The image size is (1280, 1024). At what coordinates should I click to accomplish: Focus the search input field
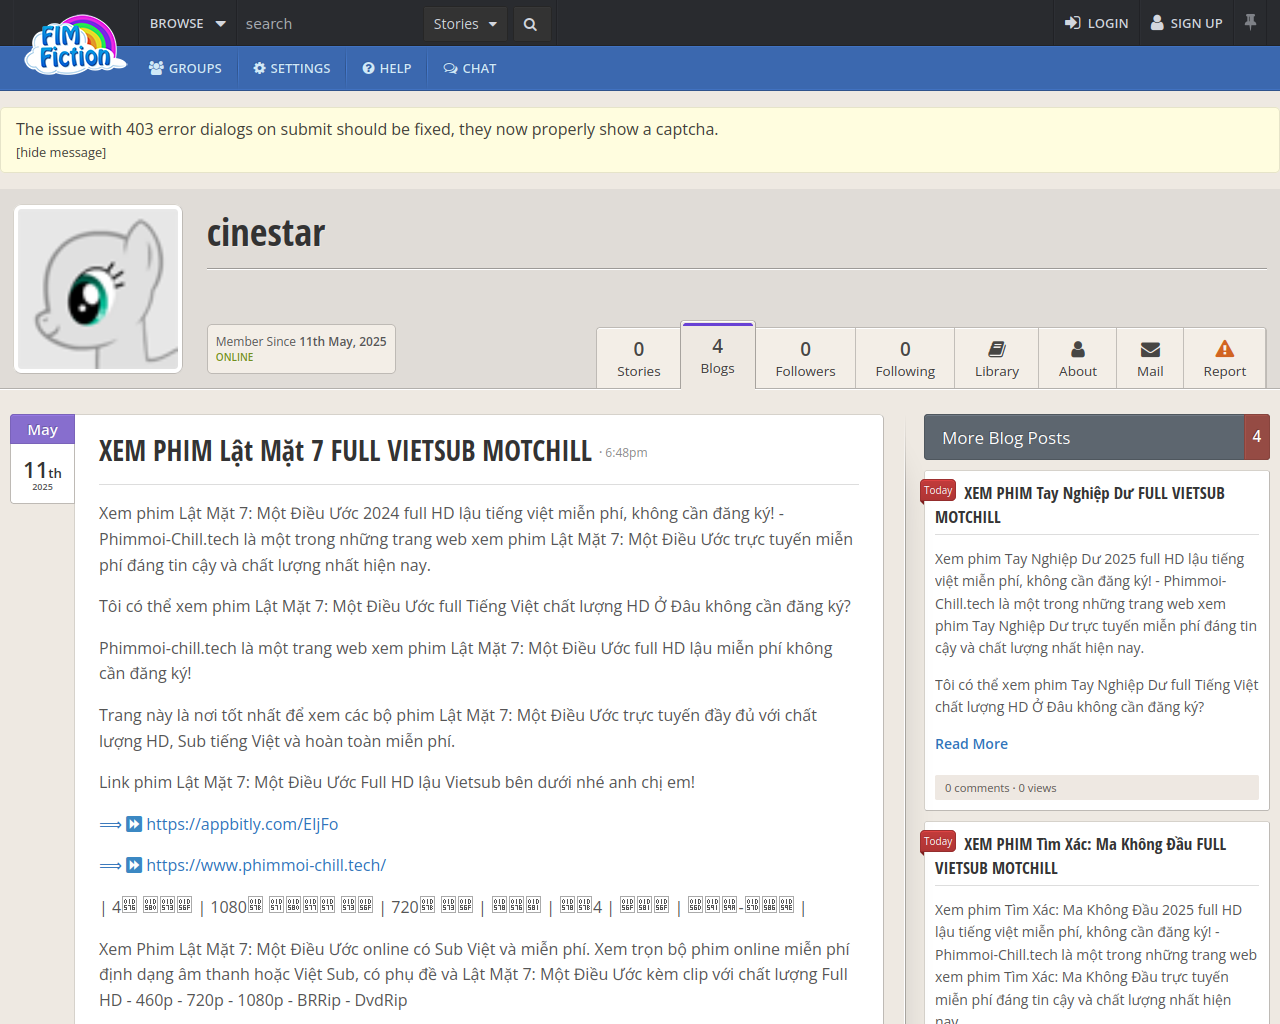[330, 23]
